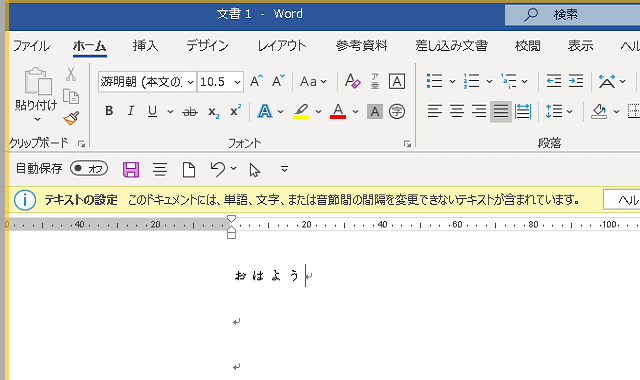Expand multilevel list dropdown arrow

coord(524,81)
